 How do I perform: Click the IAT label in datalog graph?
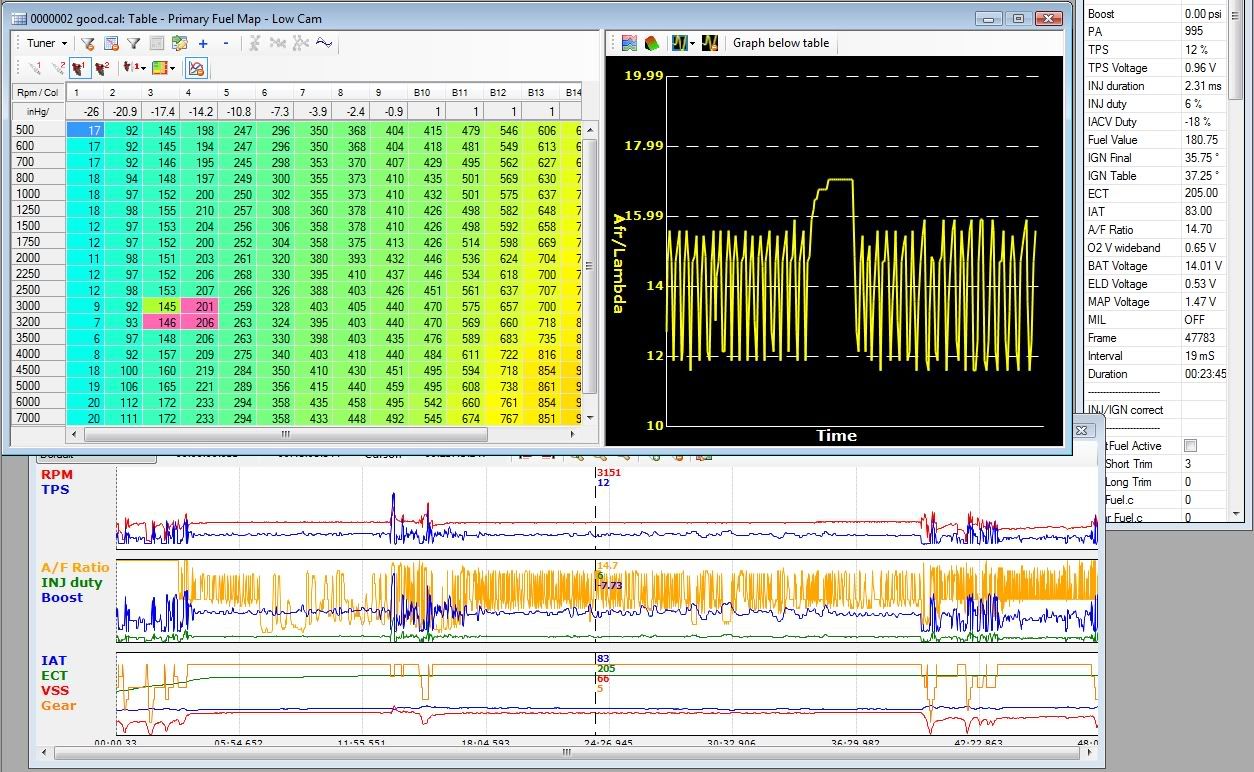coord(54,660)
